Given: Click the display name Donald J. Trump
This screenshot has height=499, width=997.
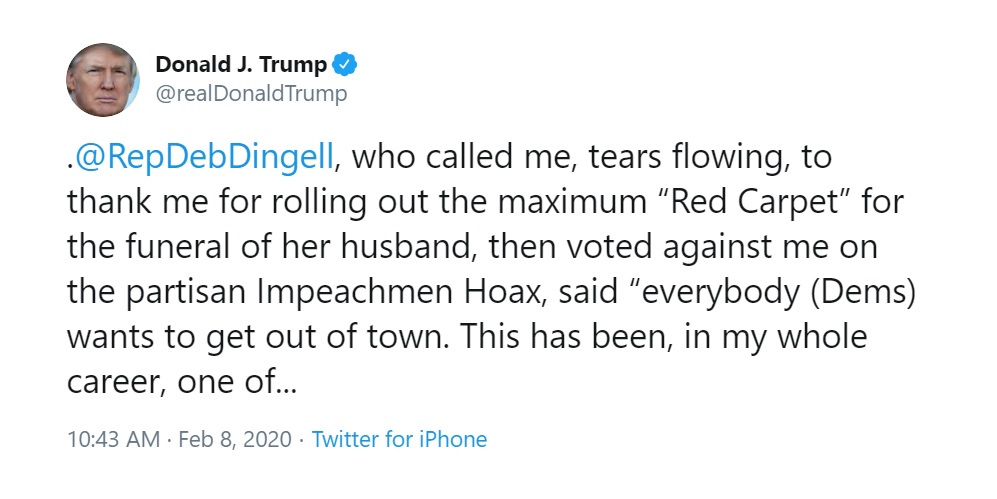Looking at the screenshot, I should 241,64.
